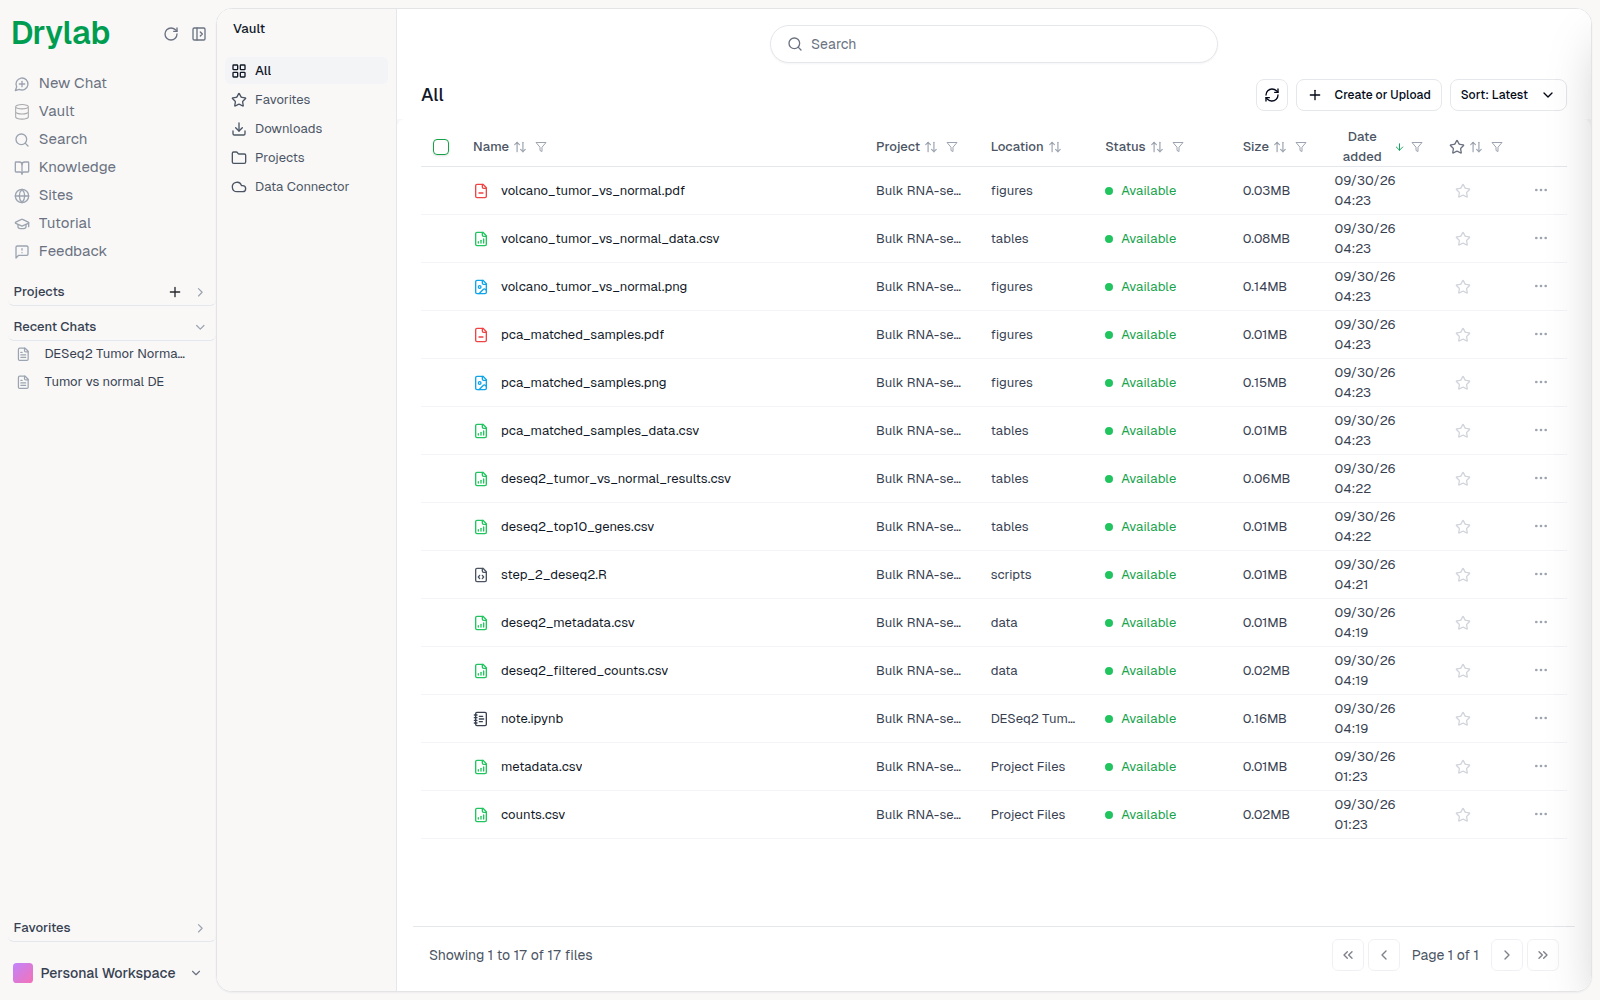Sort files by Size column arrows
The height and width of the screenshot is (1000, 1600).
click(1280, 147)
